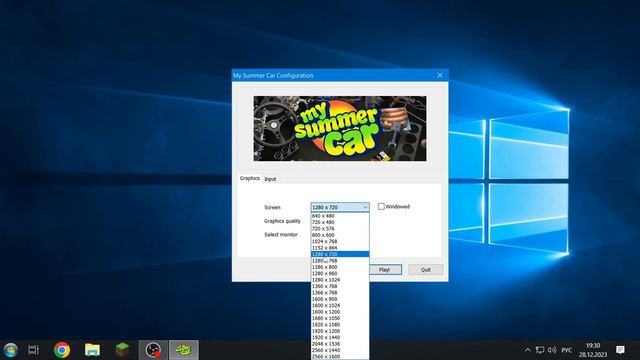Choose 2048 x 1536 resolution

pyautogui.click(x=340, y=344)
